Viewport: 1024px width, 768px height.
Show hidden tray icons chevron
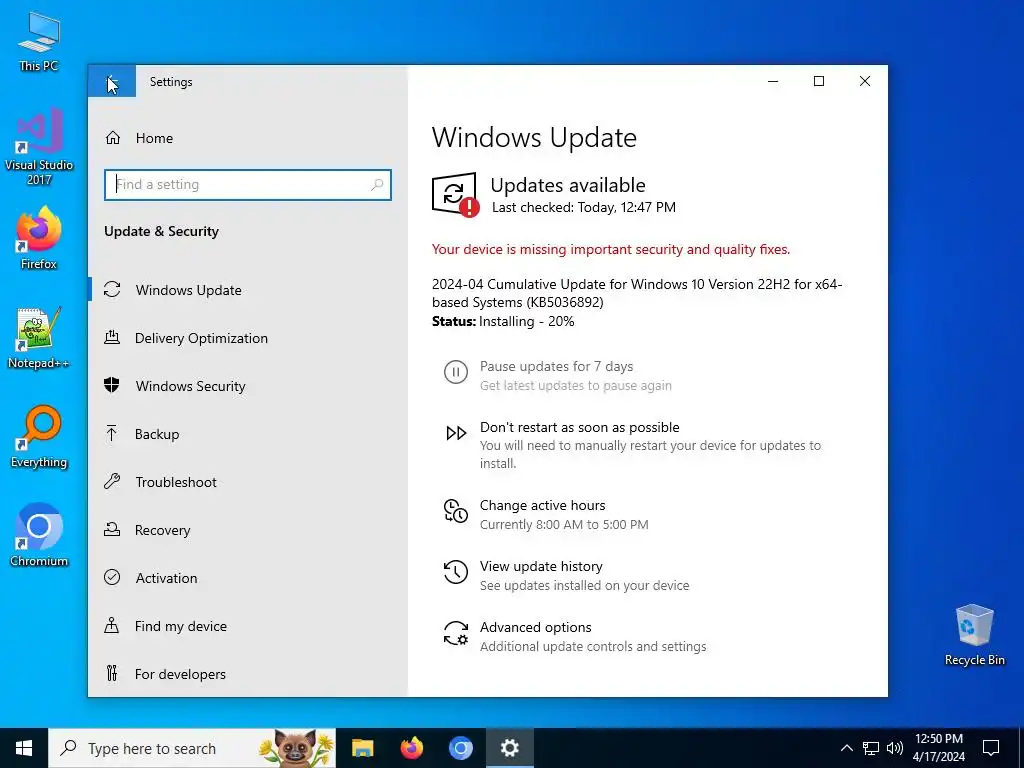tap(846, 748)
